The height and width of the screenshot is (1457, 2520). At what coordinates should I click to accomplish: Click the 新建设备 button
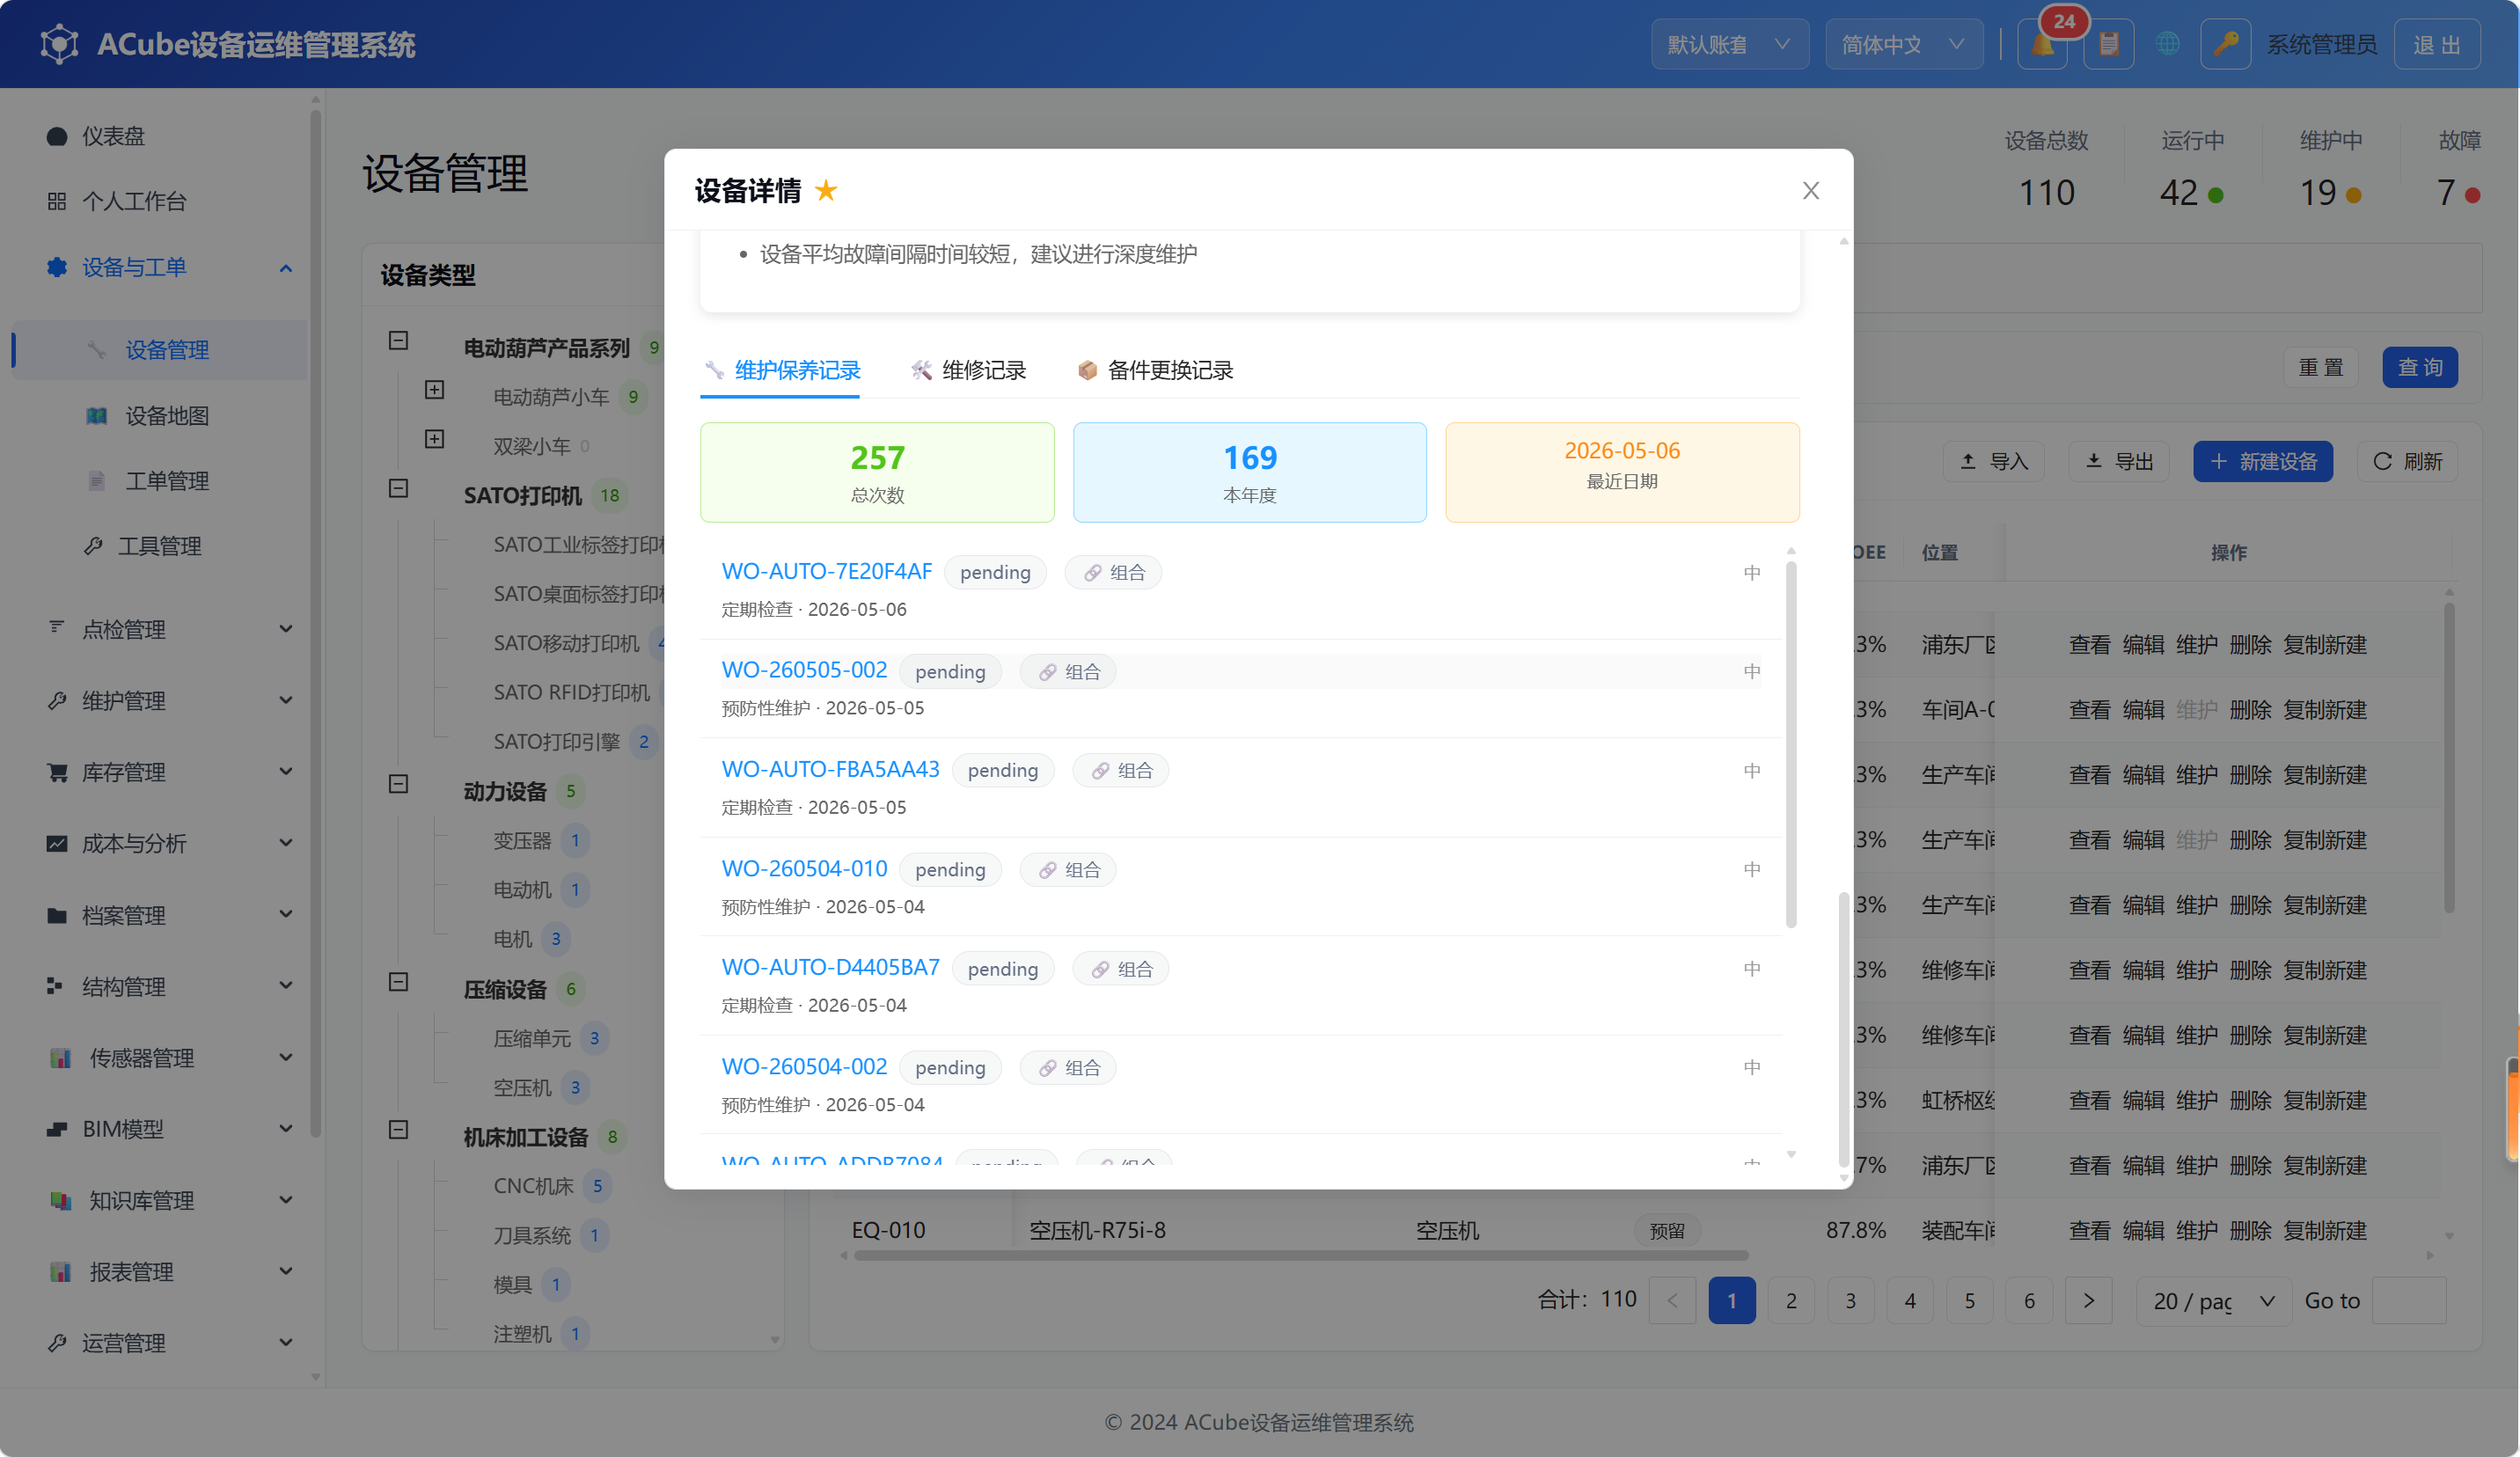pyautogui.click(x=2262, y=462)
